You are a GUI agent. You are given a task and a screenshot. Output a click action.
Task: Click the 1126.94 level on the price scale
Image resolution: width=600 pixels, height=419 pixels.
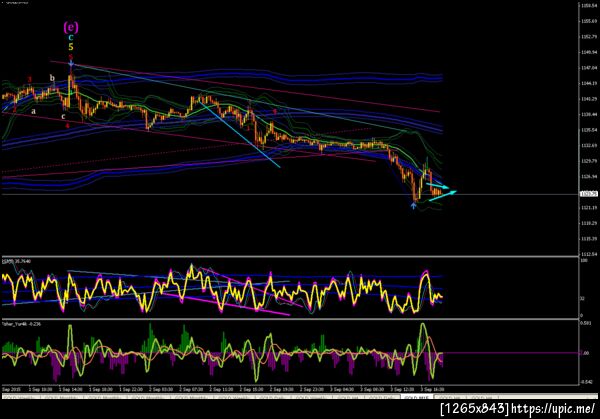(x=589, y=177)
